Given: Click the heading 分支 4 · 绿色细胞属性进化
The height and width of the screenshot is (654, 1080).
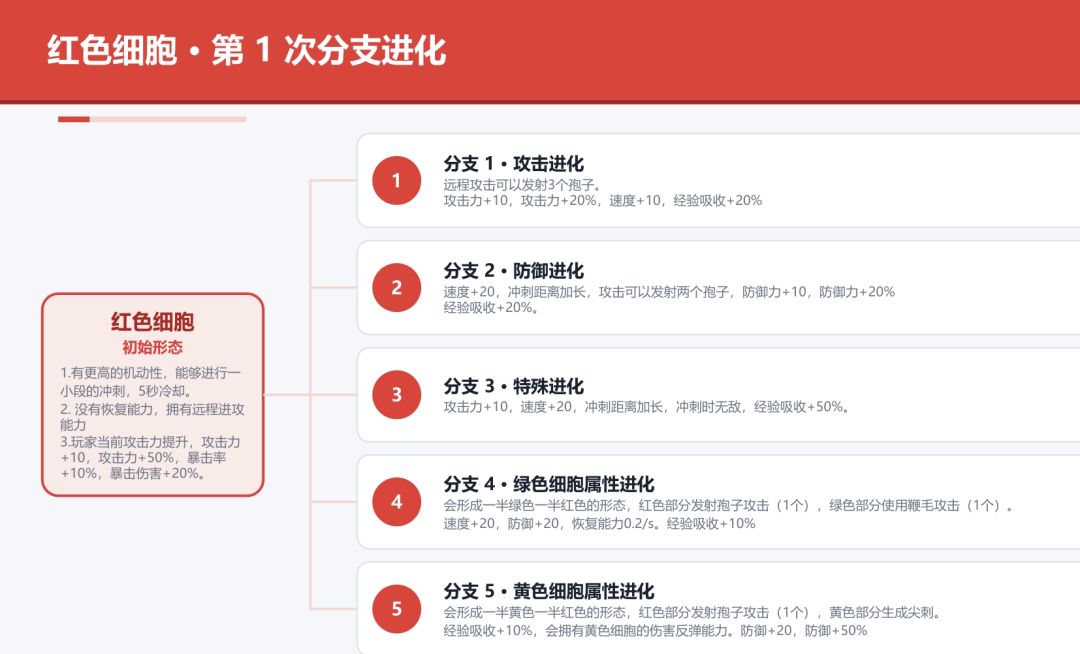Looking at the screenshot, I should [549, 484].
